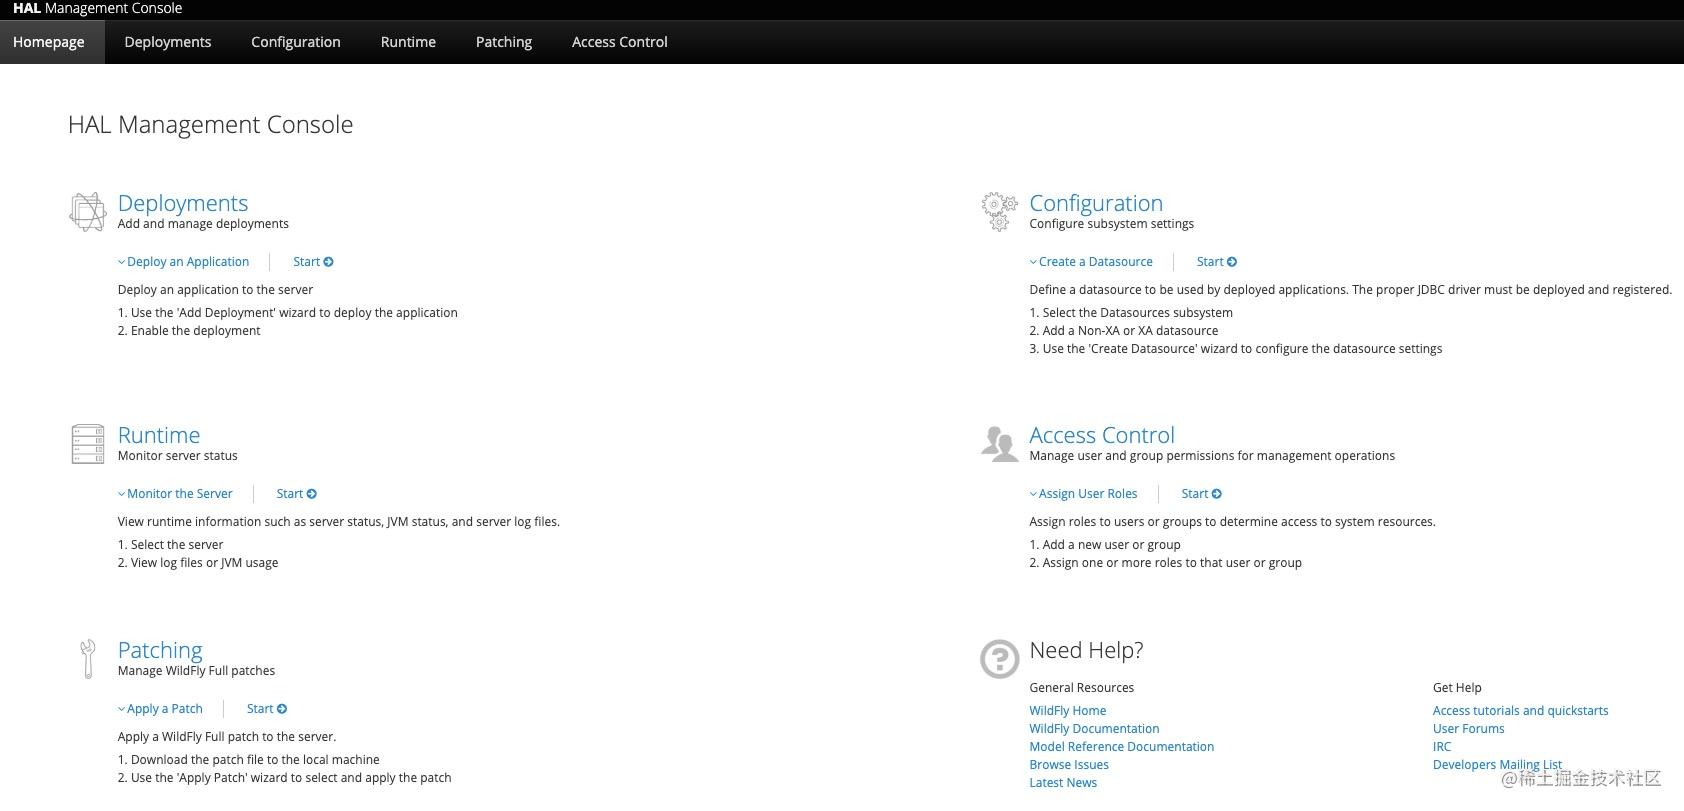Click the 'Get Help' label
1684x811 pixels.
[1457, 688]
